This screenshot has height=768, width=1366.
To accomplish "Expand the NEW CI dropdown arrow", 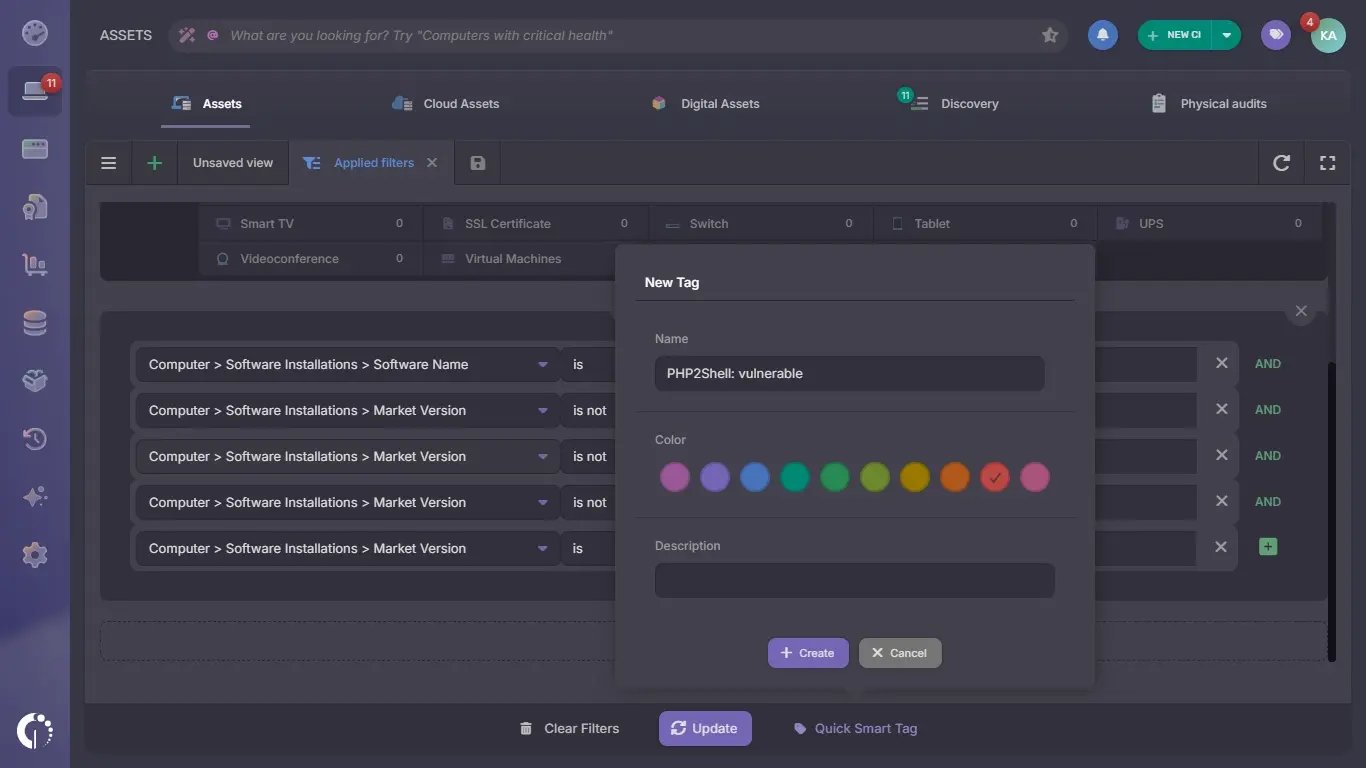I will 1226,35.
